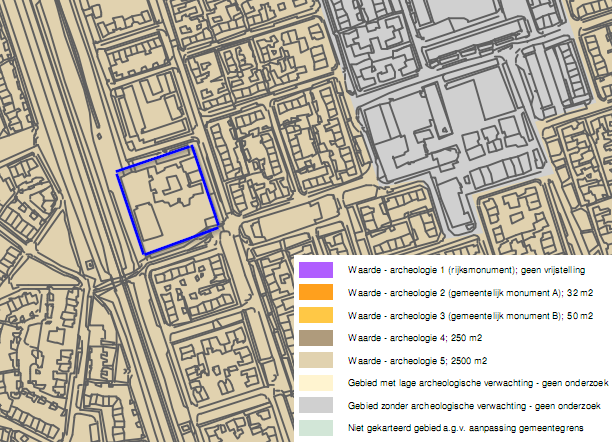Click the grey zonder verwachting legend swatch
The height and width of the screenshot is (442, 612).
[316, 405]
